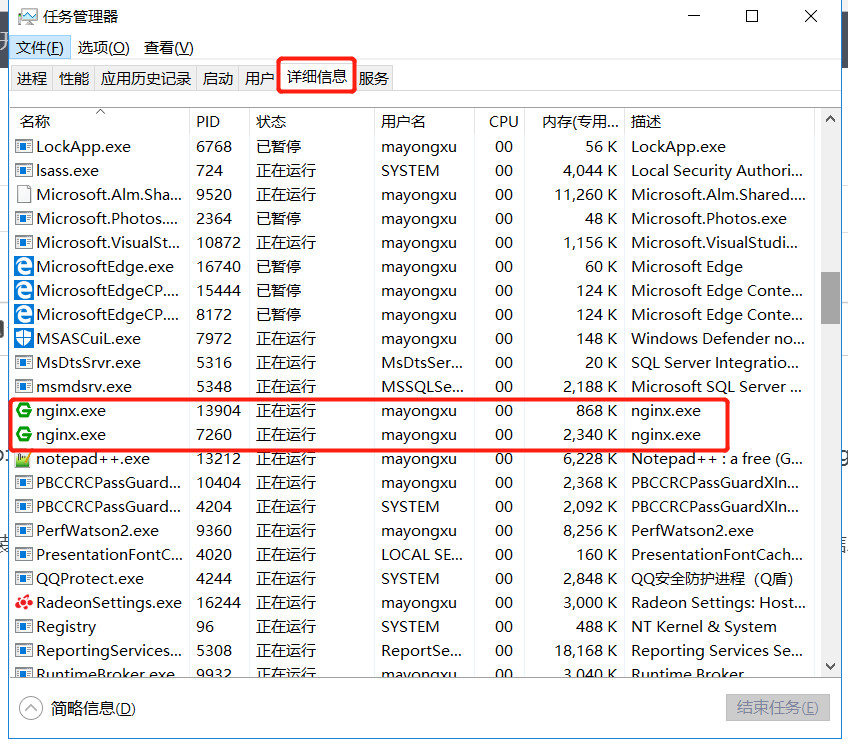Click the msmdsrv.exe process icon
Image resolution: width=848 pixels, height=745 pixels.
23,387
